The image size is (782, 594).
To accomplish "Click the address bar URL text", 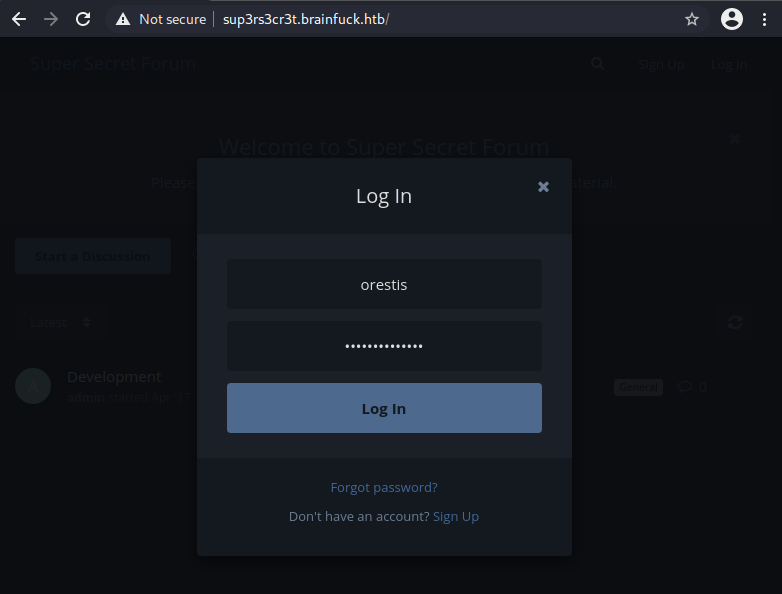I will point(306,19).
